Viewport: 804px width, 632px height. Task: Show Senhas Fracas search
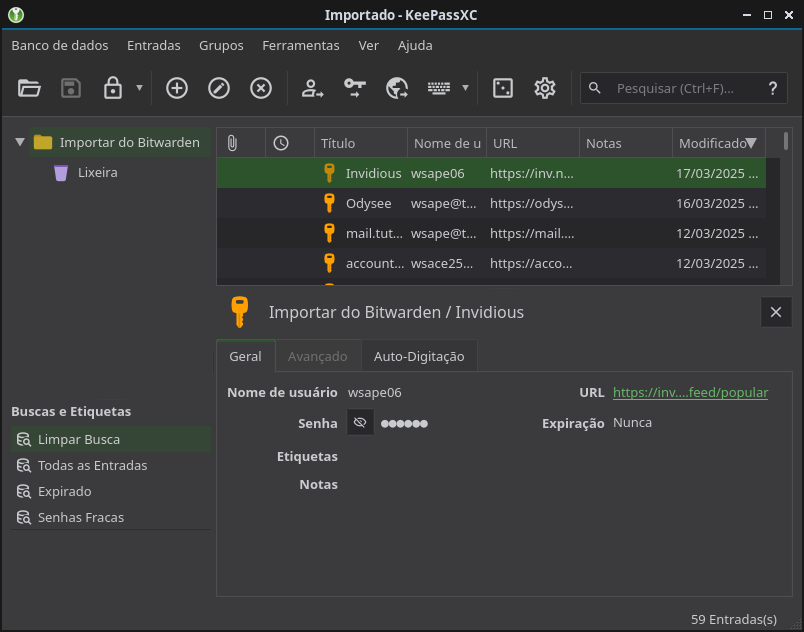111,518
